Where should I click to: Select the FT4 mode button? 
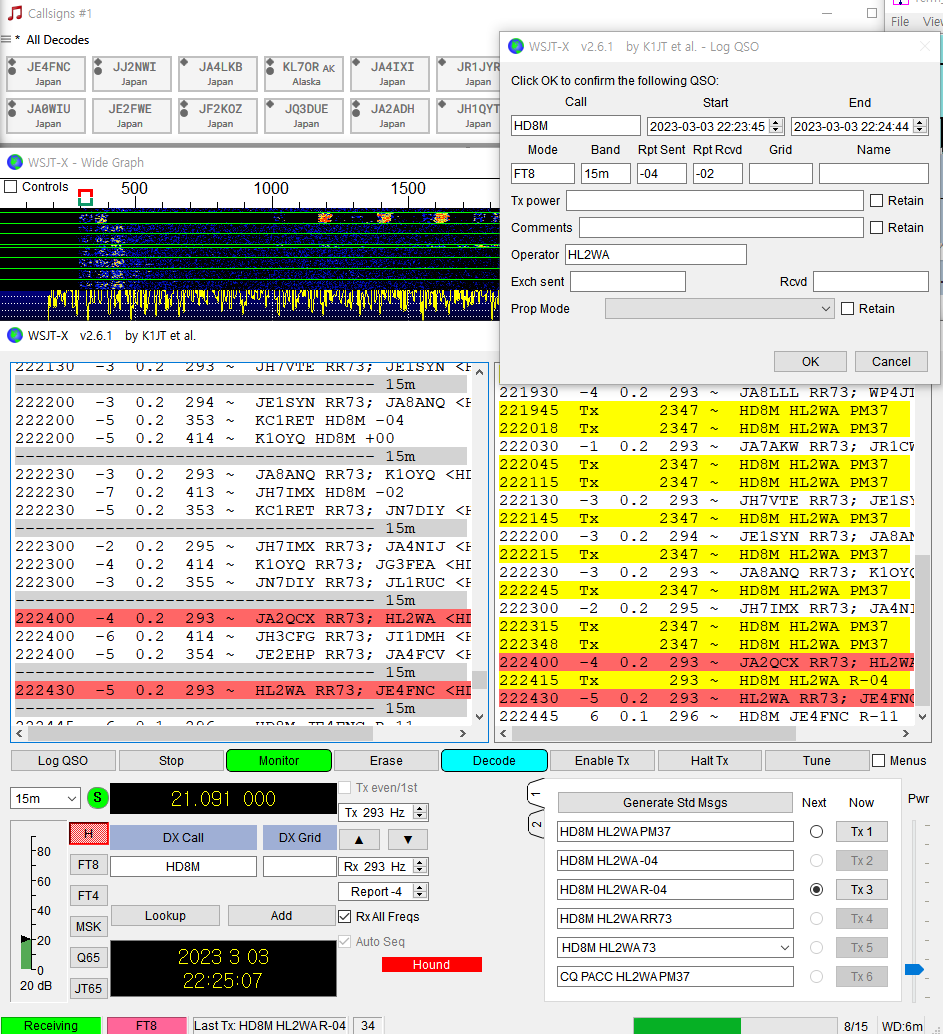click(x=89, y=895)
